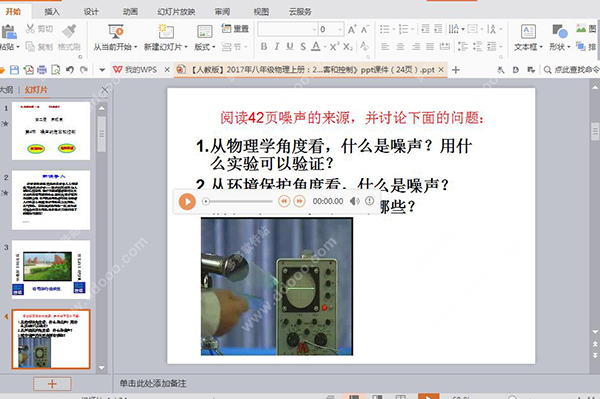600x399 pixels.
Task: Mute the audio player volume
Action: point(354,201)
